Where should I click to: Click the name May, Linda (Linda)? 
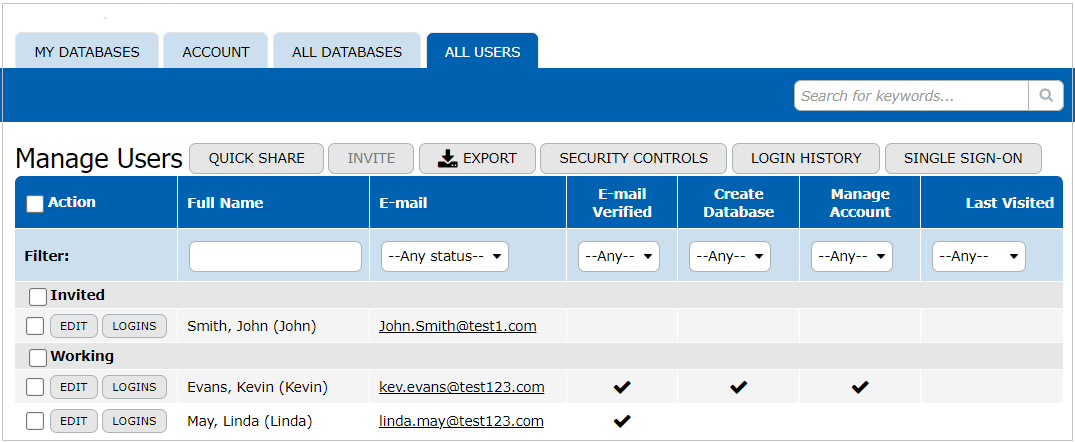[x=250, y=421]
